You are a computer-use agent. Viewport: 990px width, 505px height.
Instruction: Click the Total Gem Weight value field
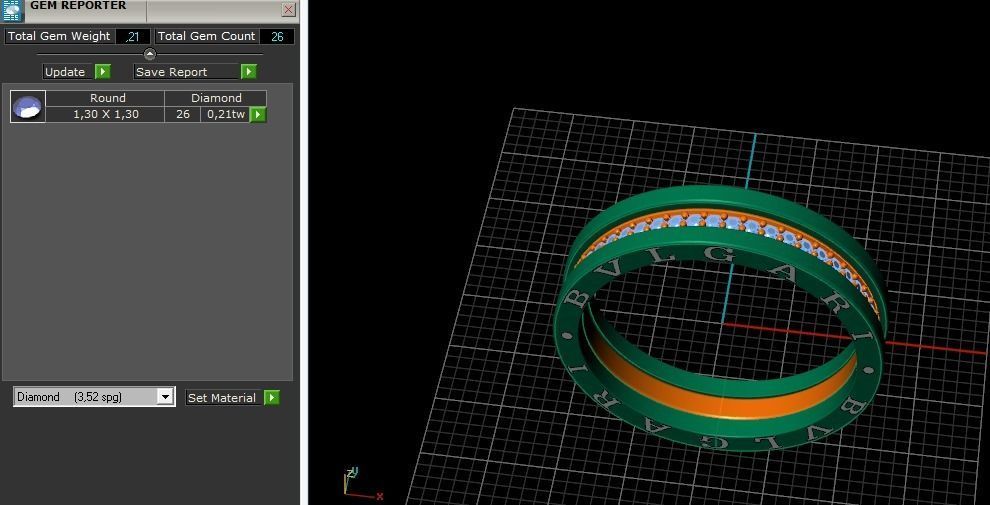(x=133, y=37)
